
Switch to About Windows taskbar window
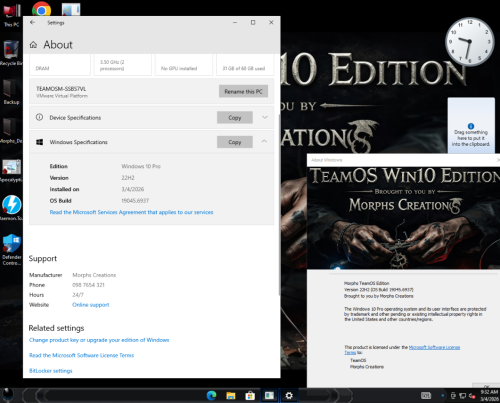point(269,396)
